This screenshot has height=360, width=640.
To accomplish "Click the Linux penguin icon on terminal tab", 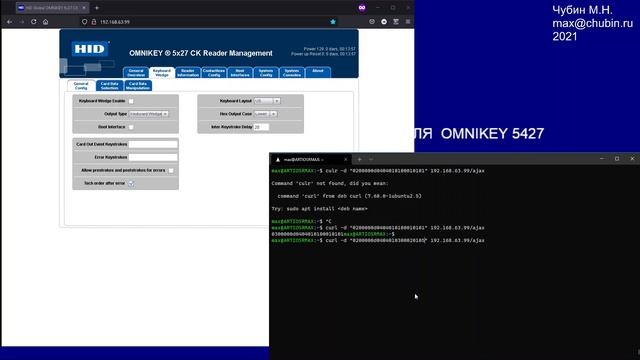I will [x=278, y=160].
